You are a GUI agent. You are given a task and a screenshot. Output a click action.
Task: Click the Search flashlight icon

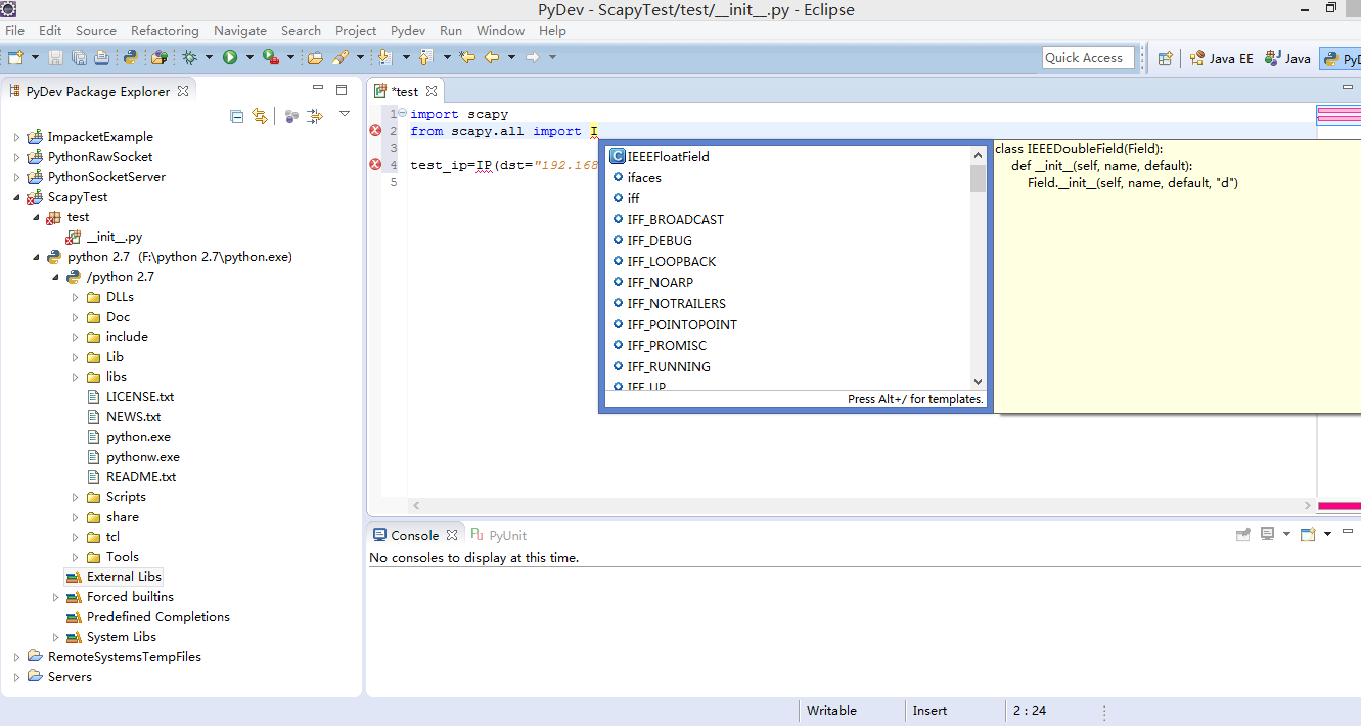point(341,57)
